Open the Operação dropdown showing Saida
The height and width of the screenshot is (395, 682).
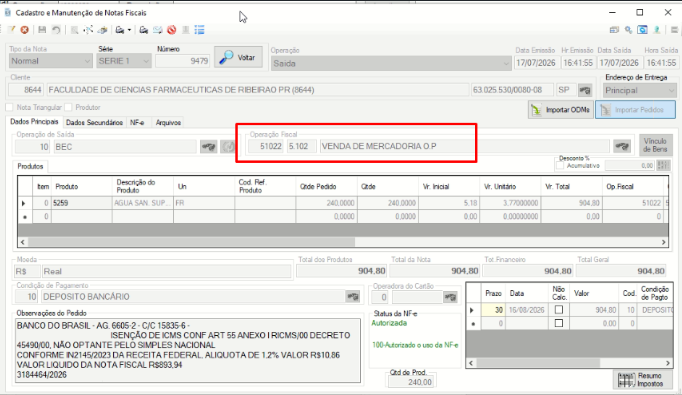(391, 64)
